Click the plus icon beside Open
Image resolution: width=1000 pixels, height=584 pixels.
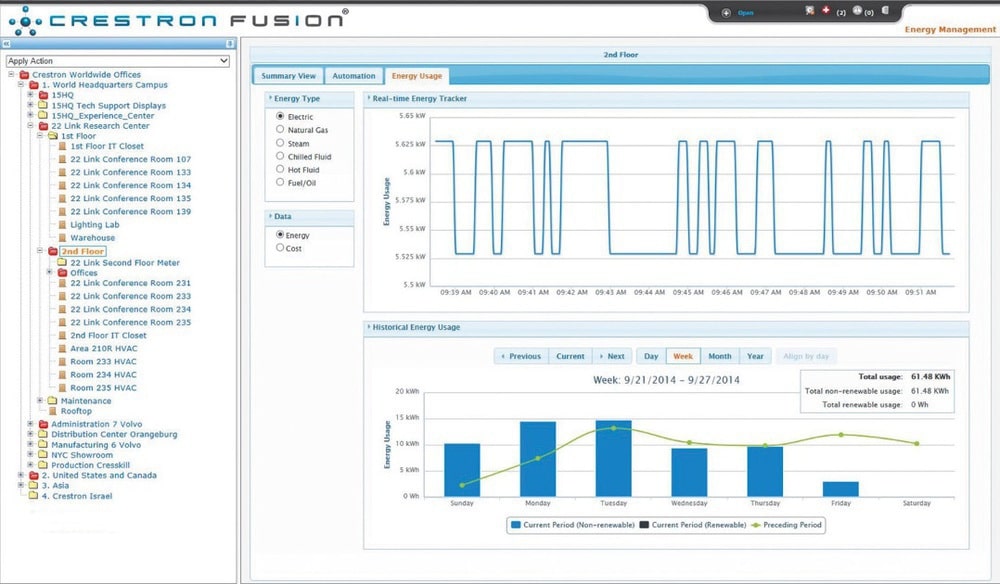(x=725, y=13)
